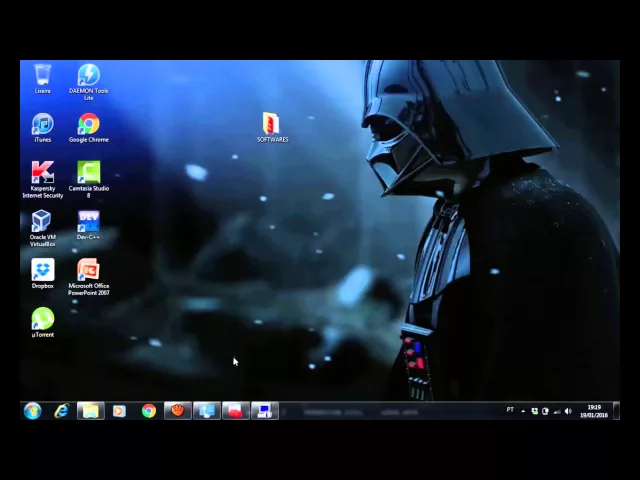
Task: Open the Lixeira recycle bin icon
Action: click(42, 79)
